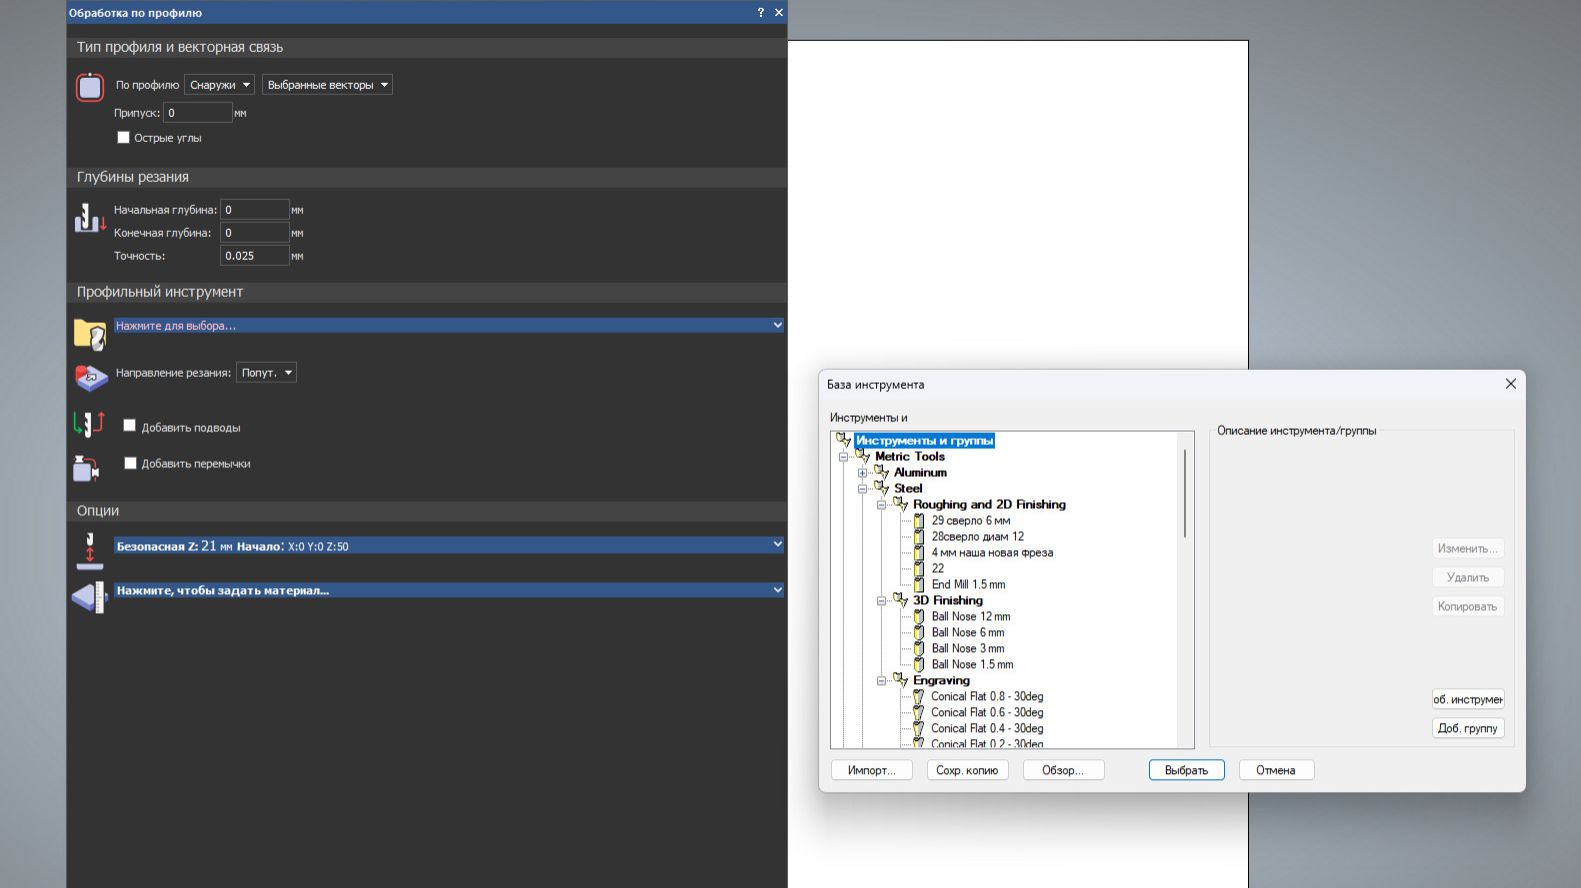
Task: Open the Выбранные векторы dropdown
Action: coord(327,85)
